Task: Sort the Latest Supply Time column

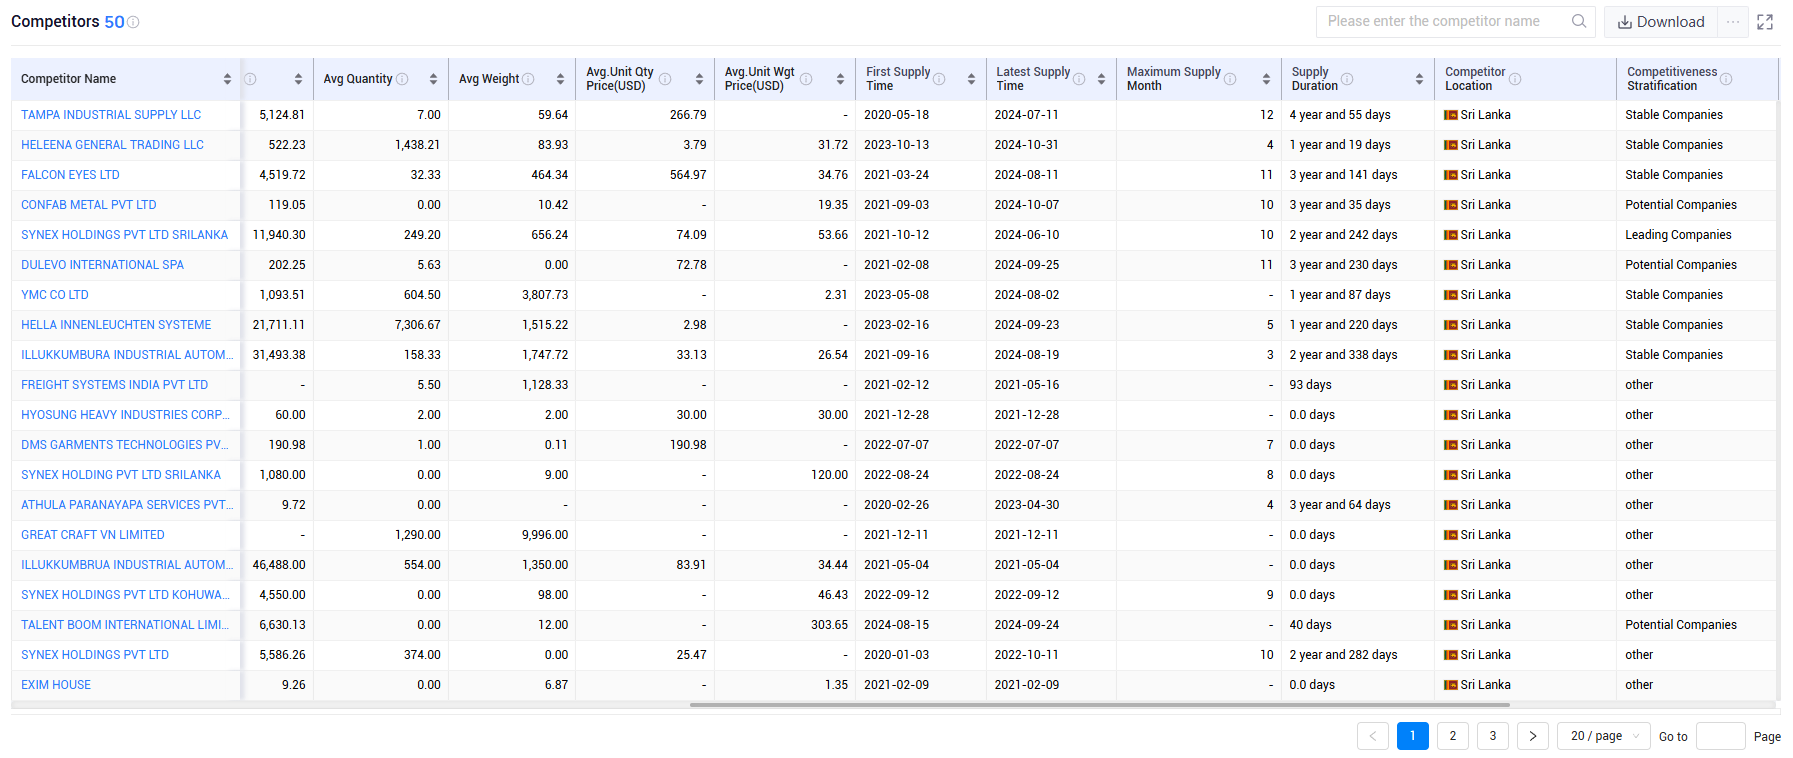Action: pyautogui.click(x=1101, y=79)
